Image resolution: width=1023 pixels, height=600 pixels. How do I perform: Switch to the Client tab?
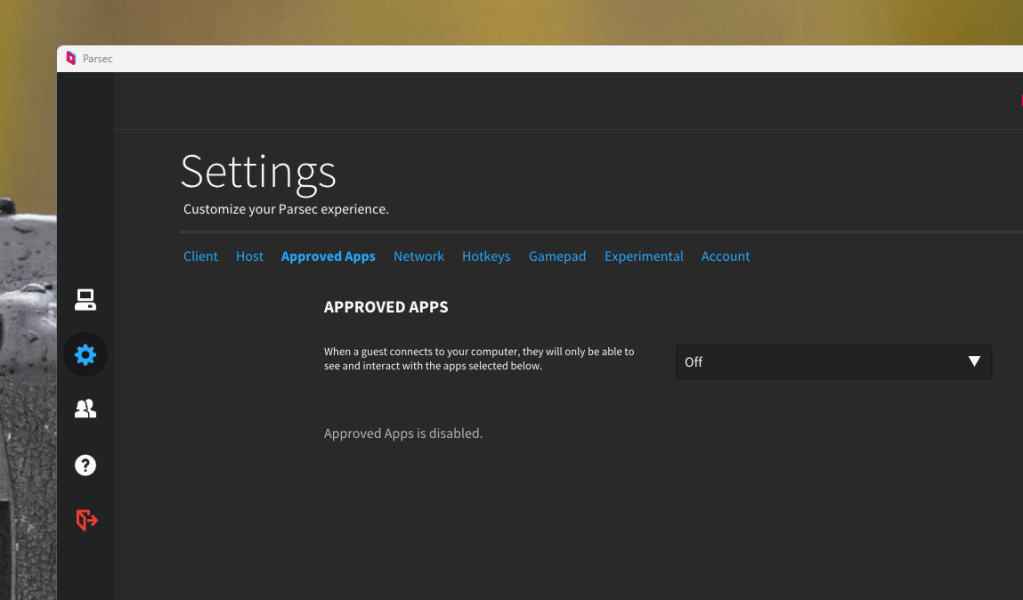(200, 256)
